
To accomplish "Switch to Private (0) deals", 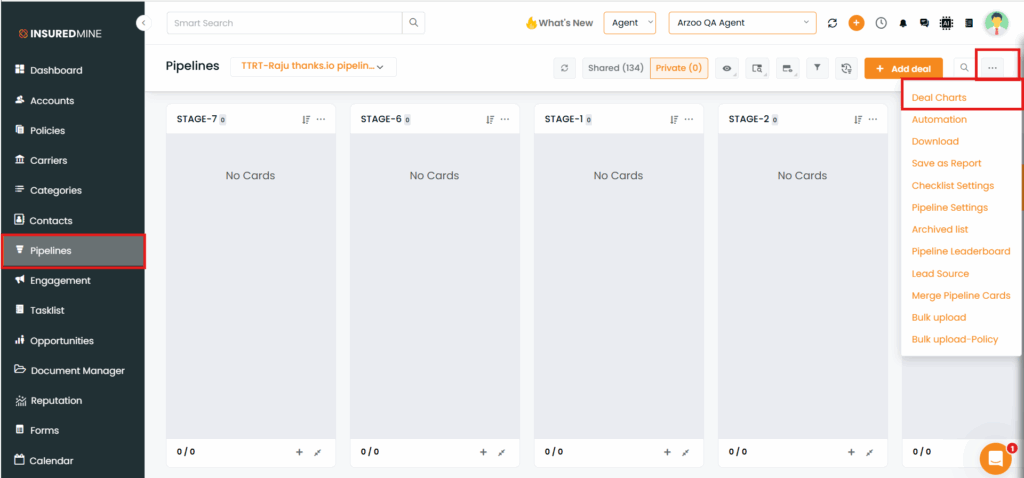I will pos(679,68).
